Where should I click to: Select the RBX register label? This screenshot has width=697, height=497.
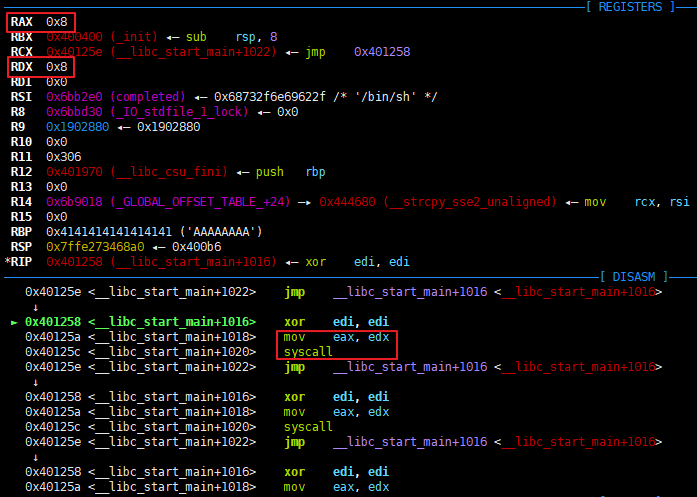click(22, 37)
